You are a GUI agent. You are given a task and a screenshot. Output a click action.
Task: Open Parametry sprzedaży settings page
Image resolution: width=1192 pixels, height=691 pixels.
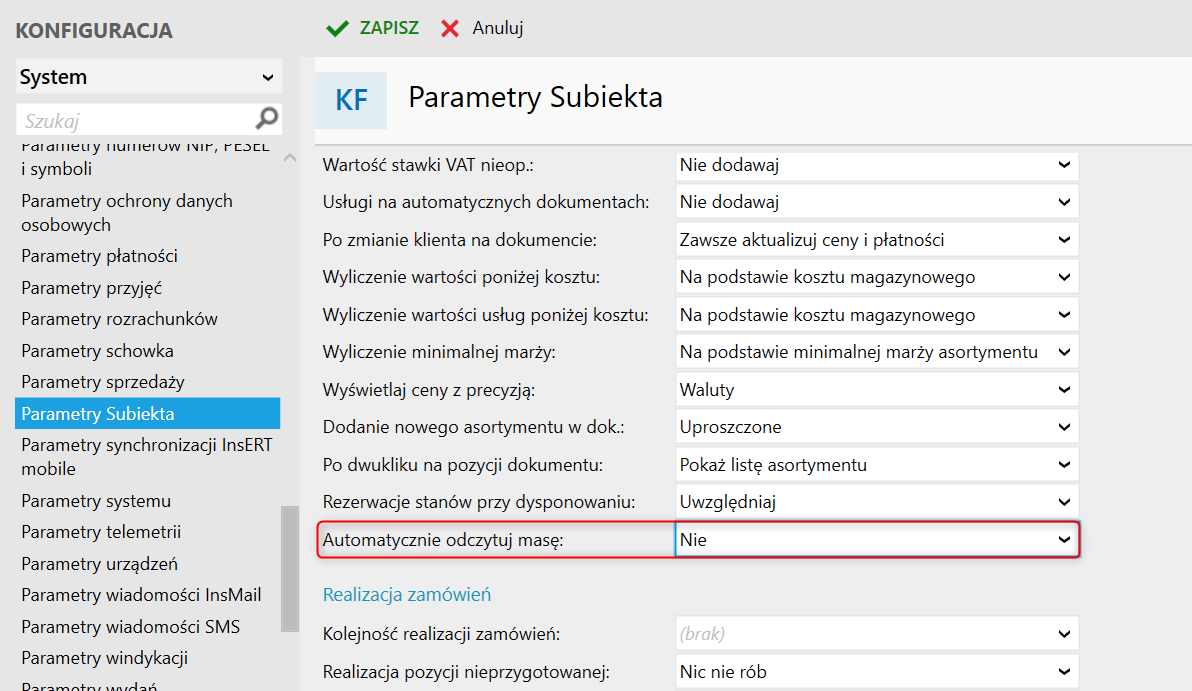point(103,382)
